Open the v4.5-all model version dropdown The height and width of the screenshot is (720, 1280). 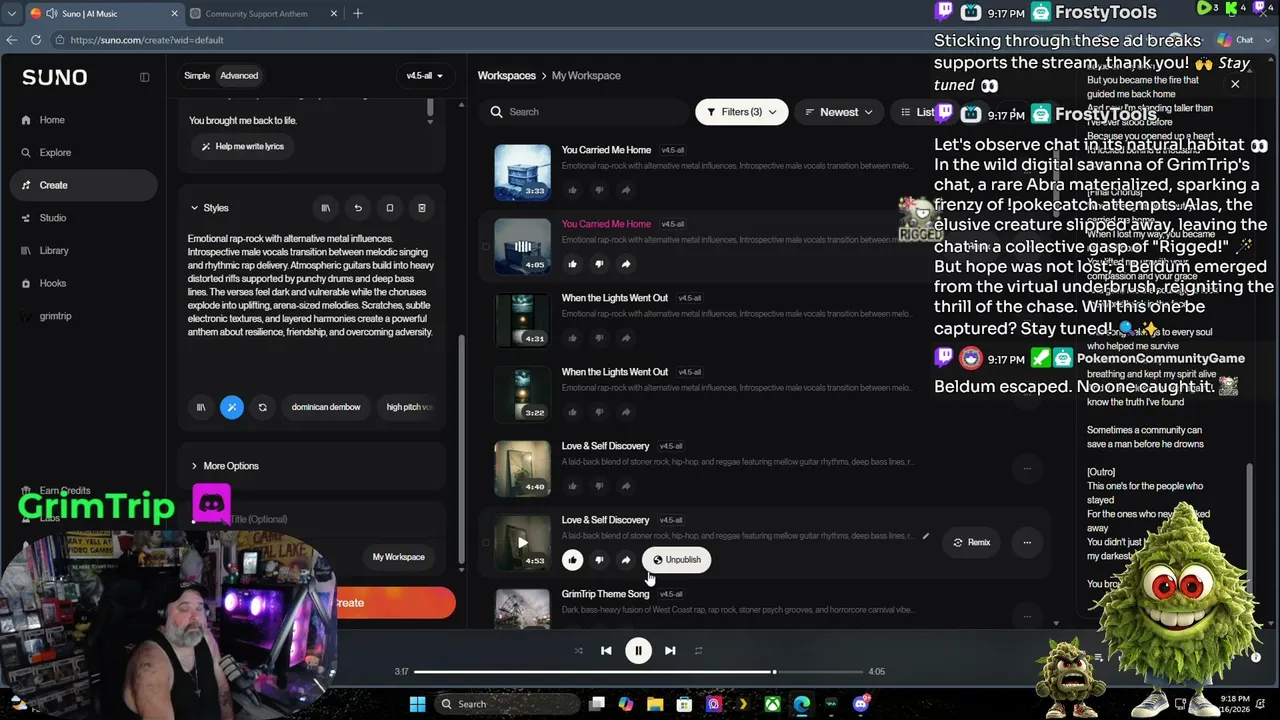tap(424, 76)
